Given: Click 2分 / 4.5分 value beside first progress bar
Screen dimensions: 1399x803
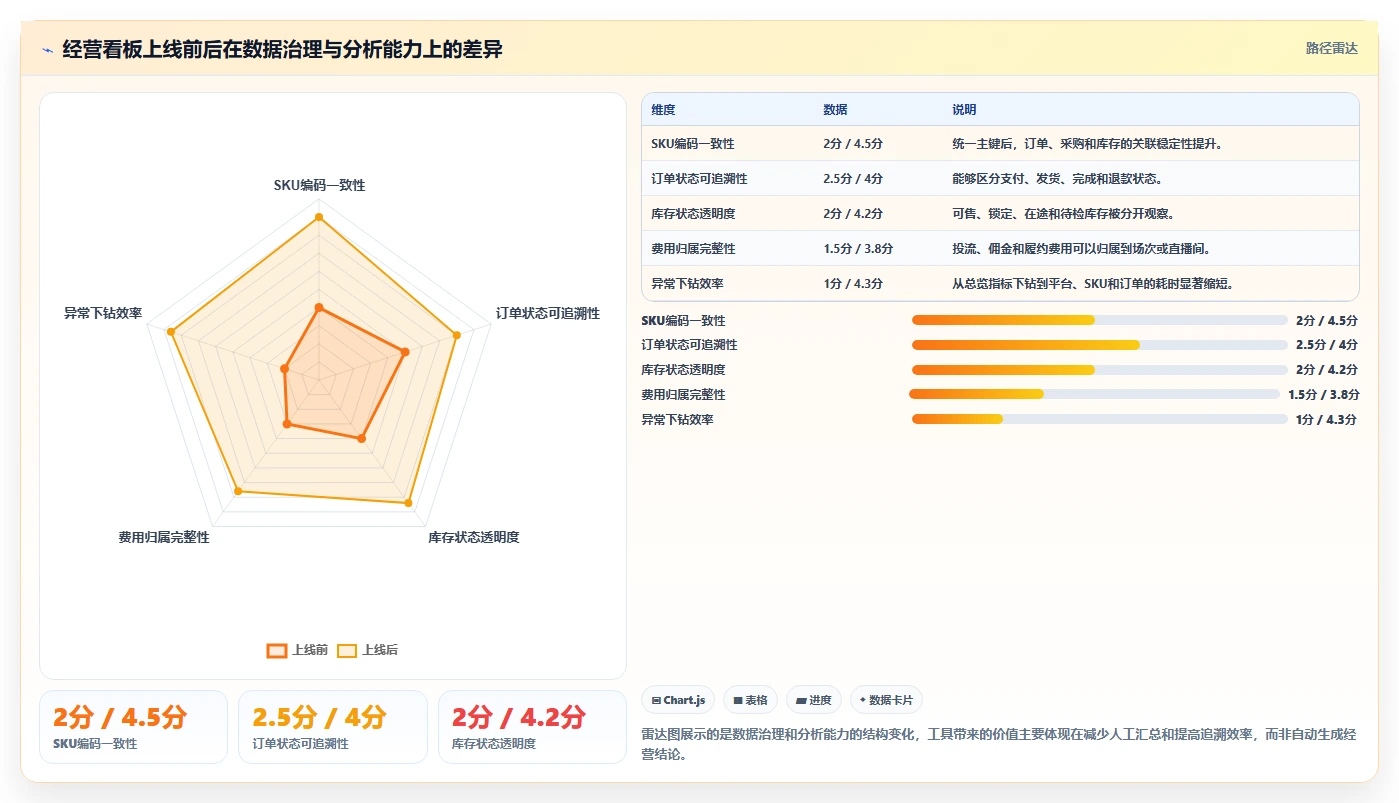Looking at the screenshot, I should (1326, 321).
